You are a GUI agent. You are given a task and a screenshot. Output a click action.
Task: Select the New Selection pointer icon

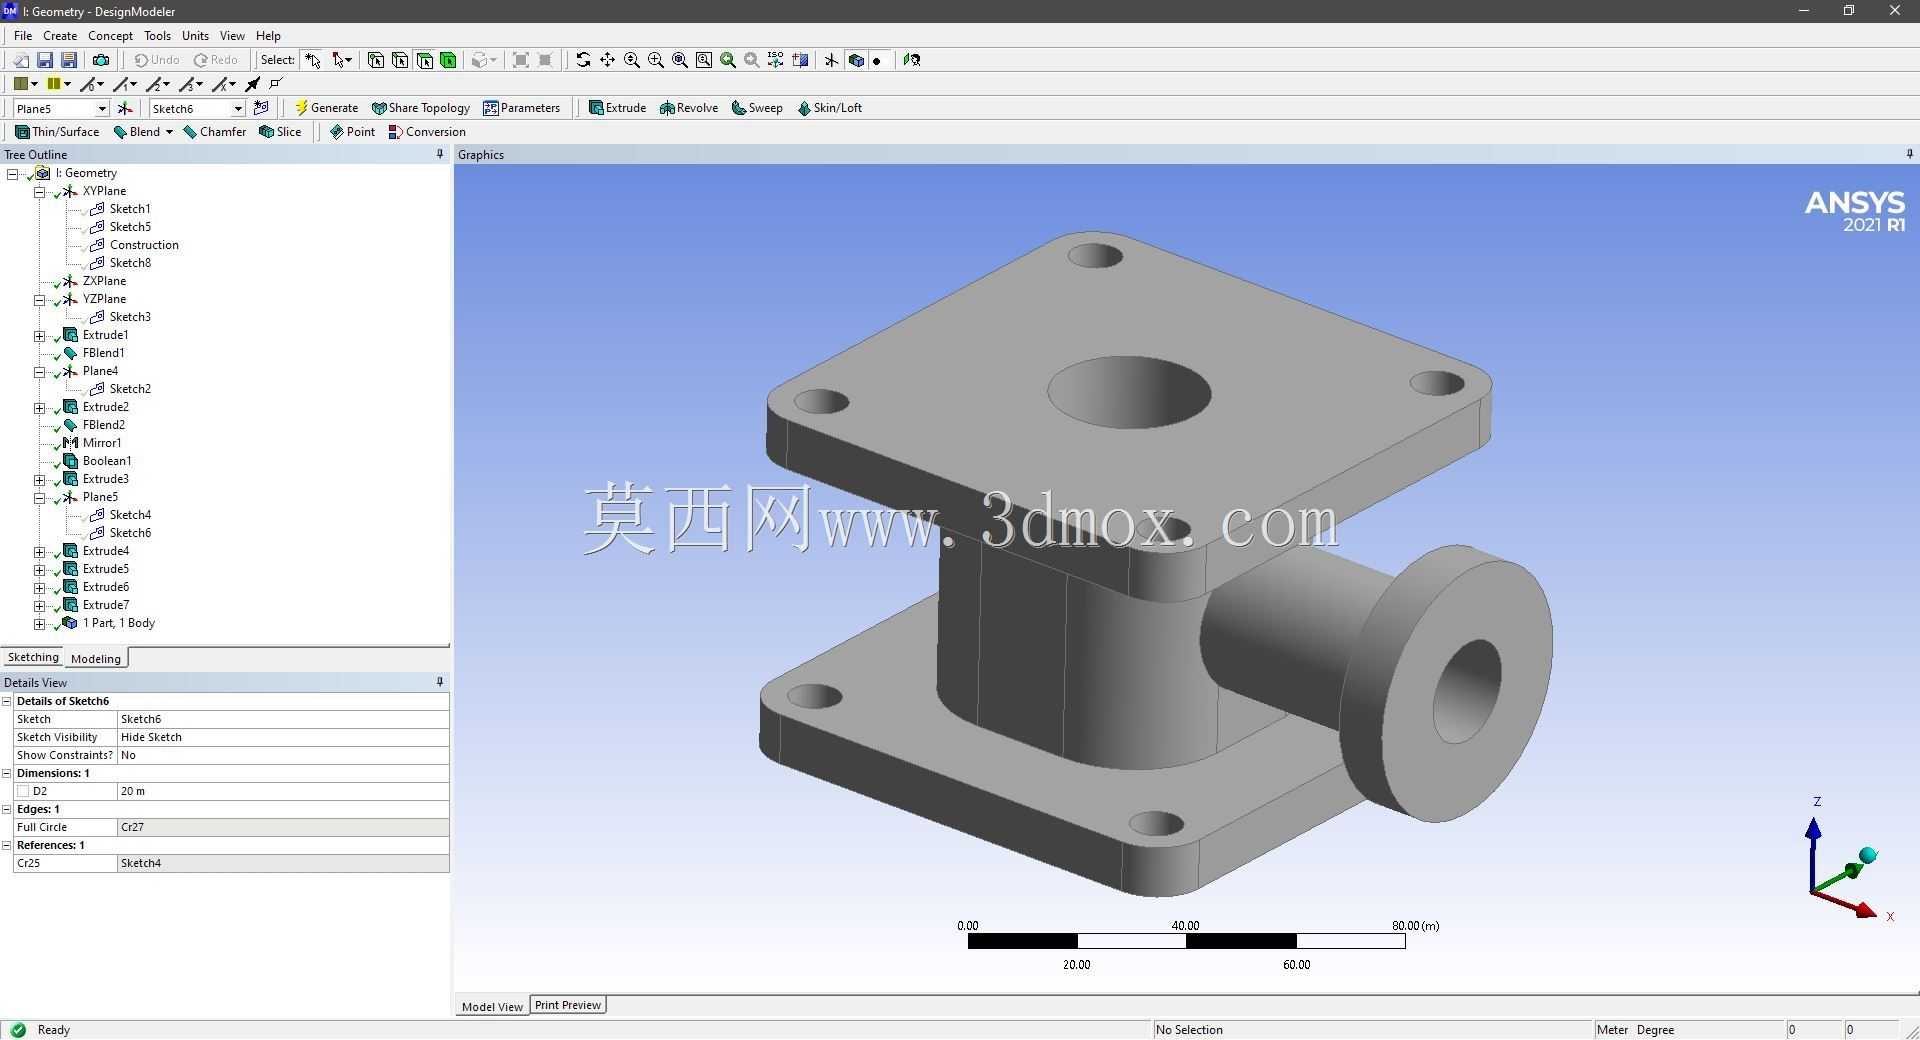tap(313, 60)
